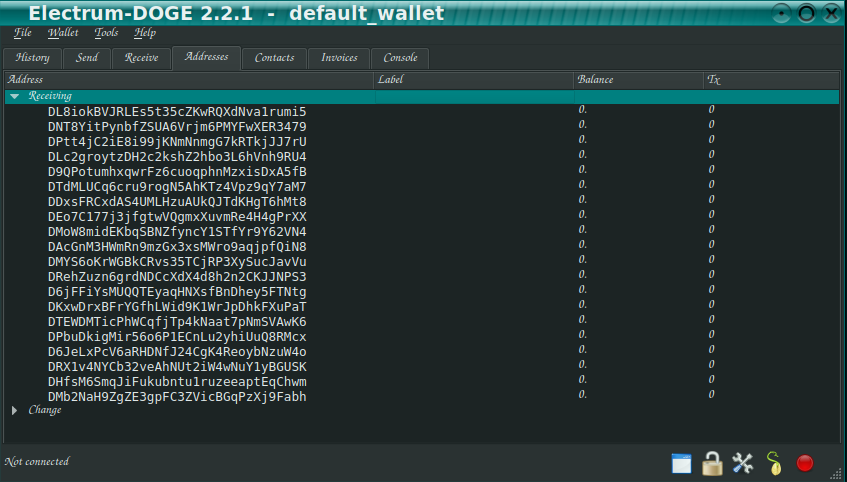Select address DRX1v4NYCb32veAhNUt2iW4wNuY1yBGUSK
The height and width of the screenshot is (482, 847).
tap(177, 367)
